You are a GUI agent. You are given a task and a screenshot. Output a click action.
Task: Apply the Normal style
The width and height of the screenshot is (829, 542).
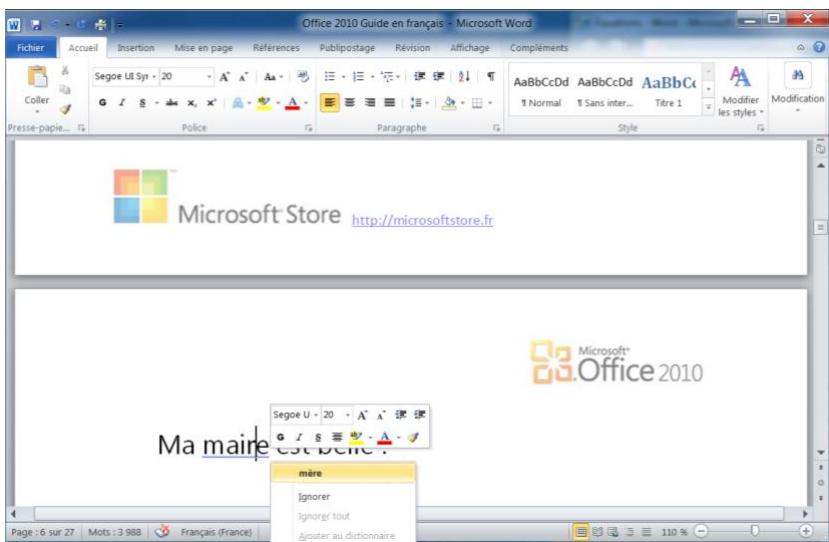pyautogui.click(x=541, y=91)
